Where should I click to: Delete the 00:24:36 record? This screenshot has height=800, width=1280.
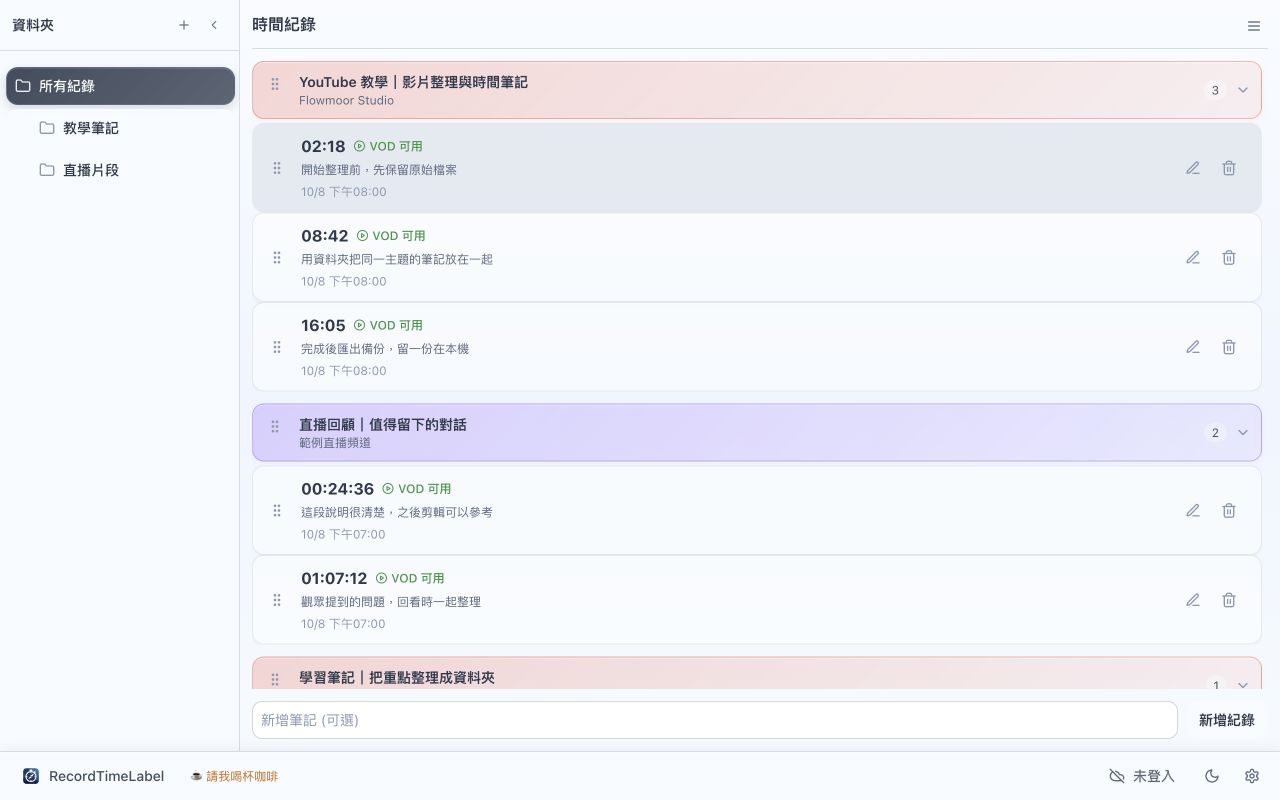click(1229, 510)
